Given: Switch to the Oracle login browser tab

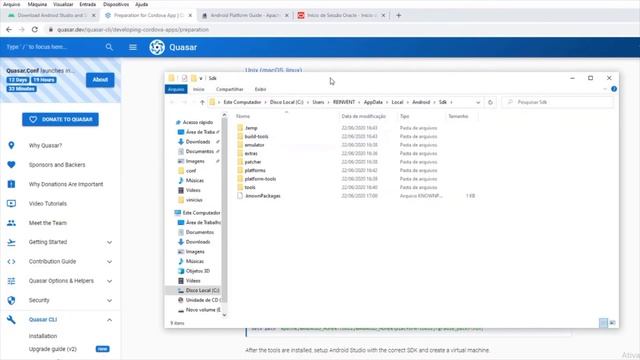Looking at the screenshot, I should click(341, 16).
